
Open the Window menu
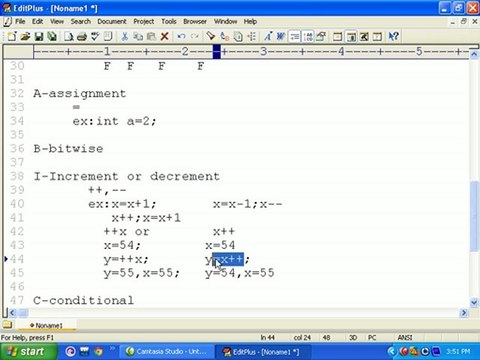225,21
